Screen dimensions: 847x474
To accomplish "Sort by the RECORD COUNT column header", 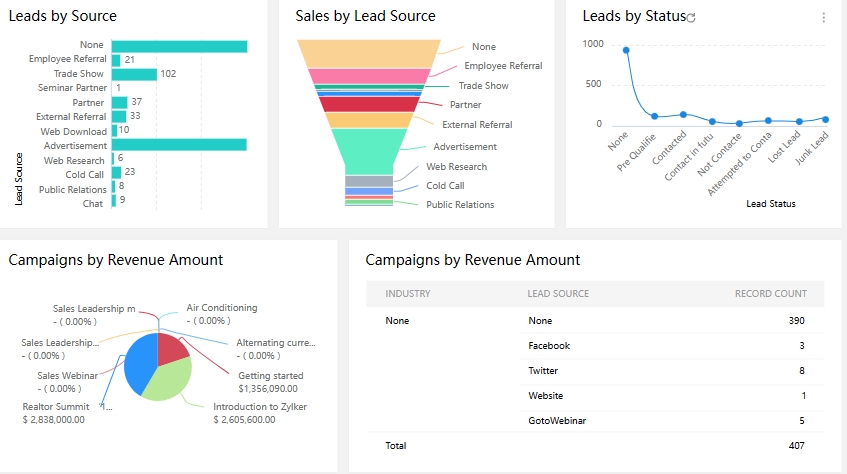I will pos(770,294).
